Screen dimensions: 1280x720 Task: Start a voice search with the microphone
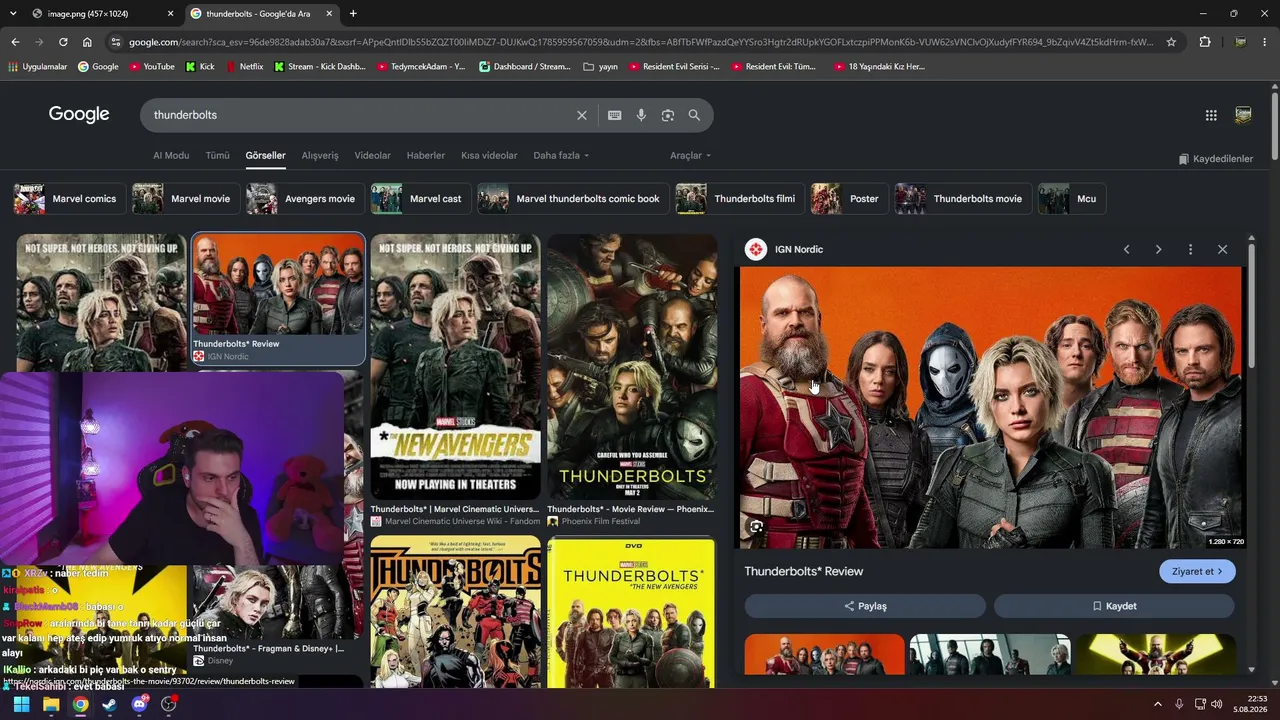coord(641,115)
